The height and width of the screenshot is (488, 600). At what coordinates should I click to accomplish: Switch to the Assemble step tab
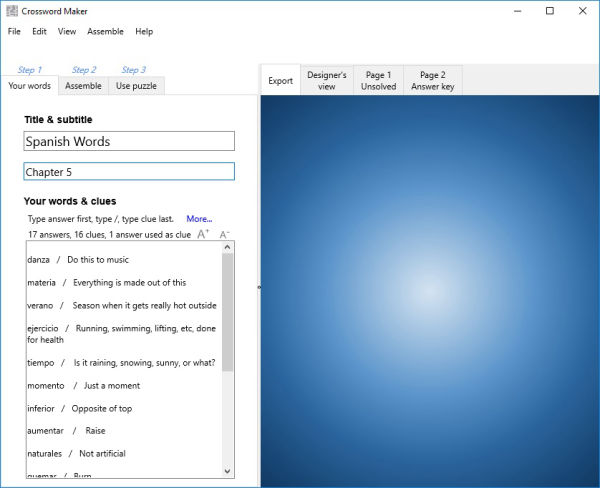click(x=83, y=86)
